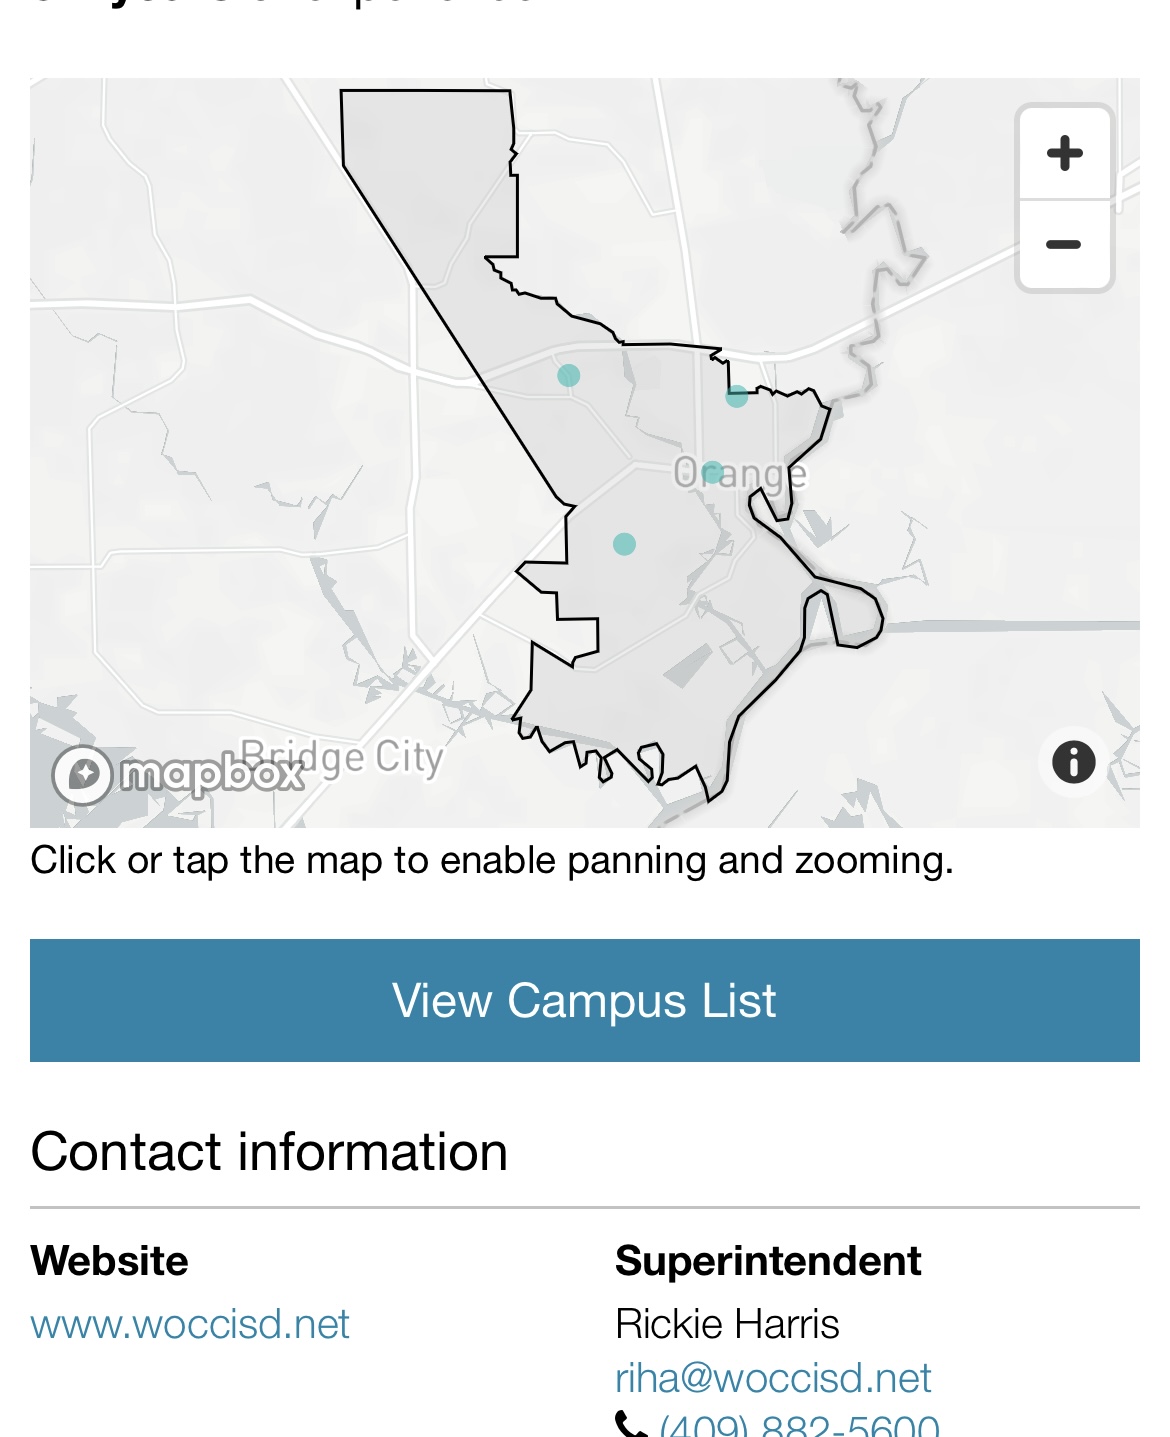
Task: Select the campus dot overlapping the Orange label
Action: pos(712,472)
